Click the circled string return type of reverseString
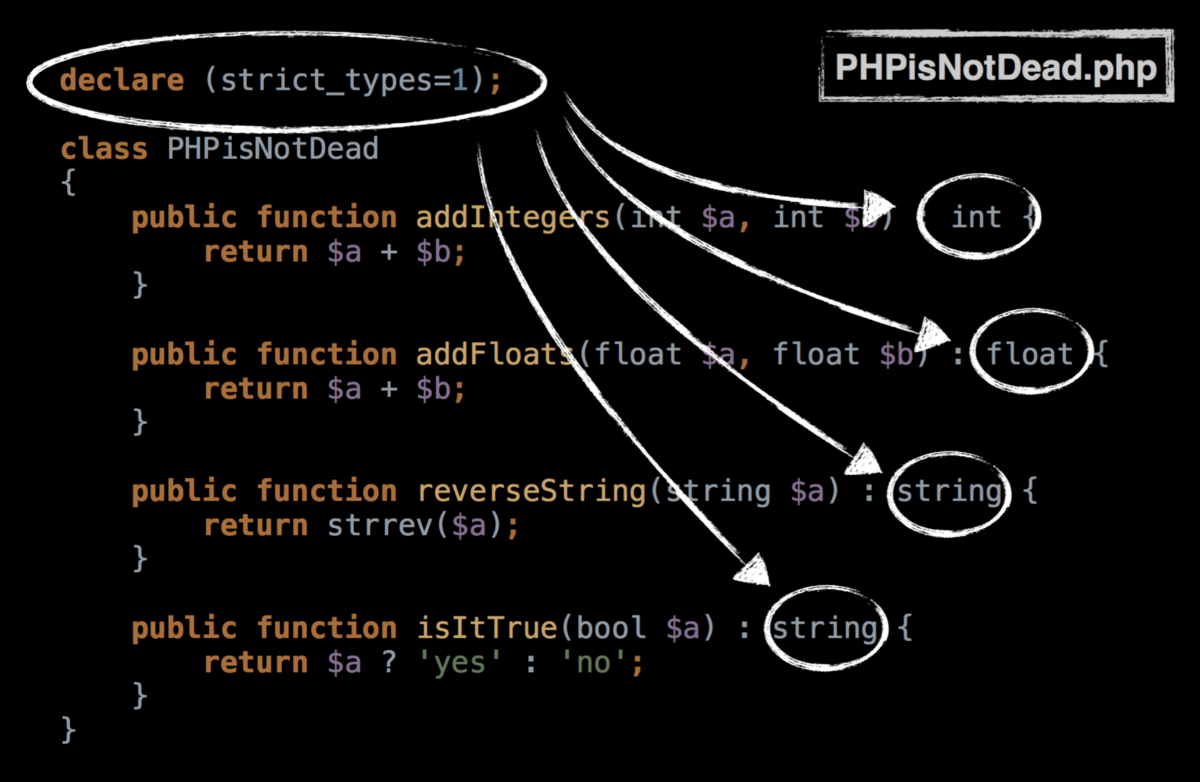 click(948, 491)
